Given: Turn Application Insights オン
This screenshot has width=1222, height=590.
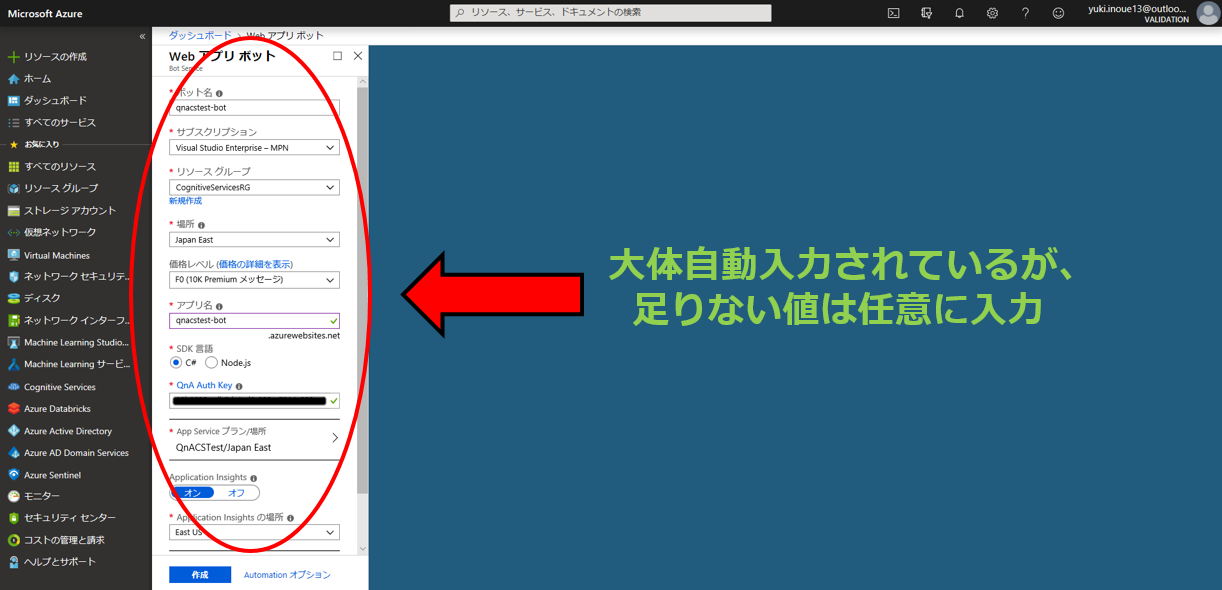Looking at the screenshot, I should click(x=192, y=492).
